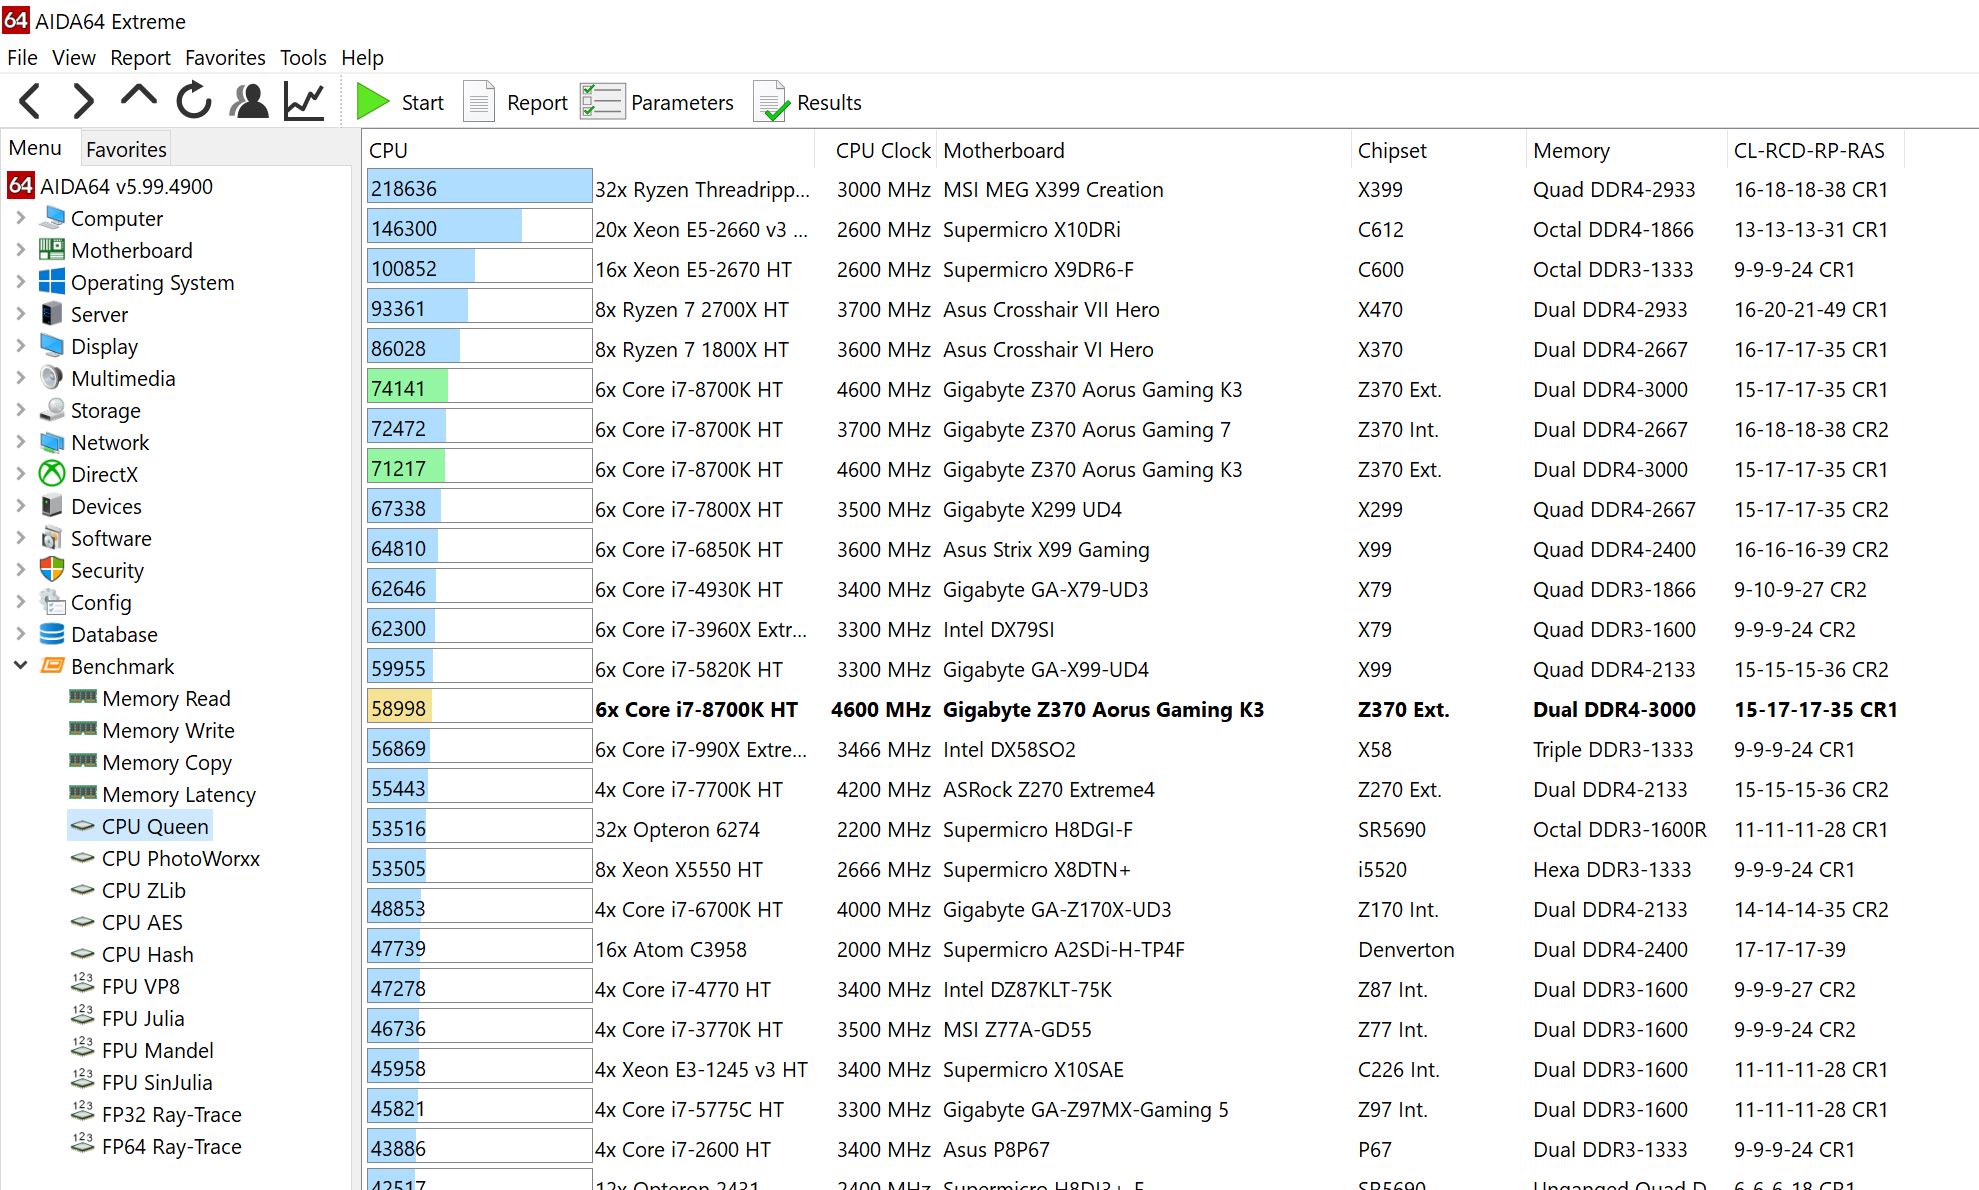Go up one level with Up arrow
The height and width of the screenshot is (1190, 1979).
click(138, 97)
